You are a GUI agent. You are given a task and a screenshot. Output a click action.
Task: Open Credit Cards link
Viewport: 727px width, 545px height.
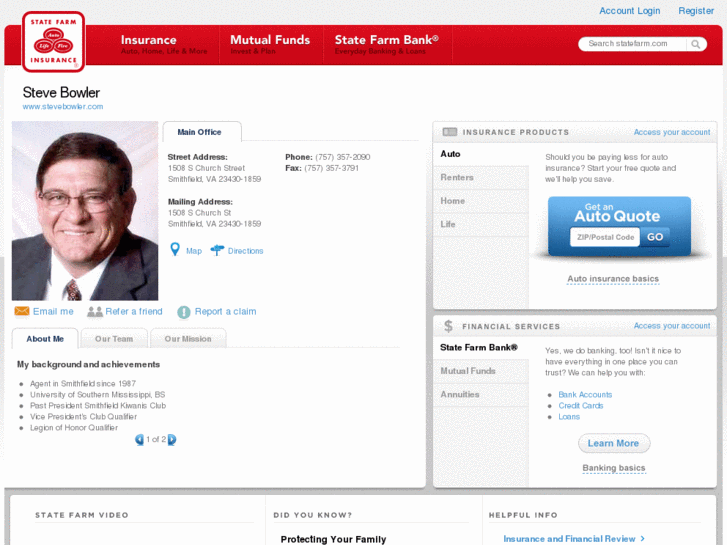[x=580, y=406]
